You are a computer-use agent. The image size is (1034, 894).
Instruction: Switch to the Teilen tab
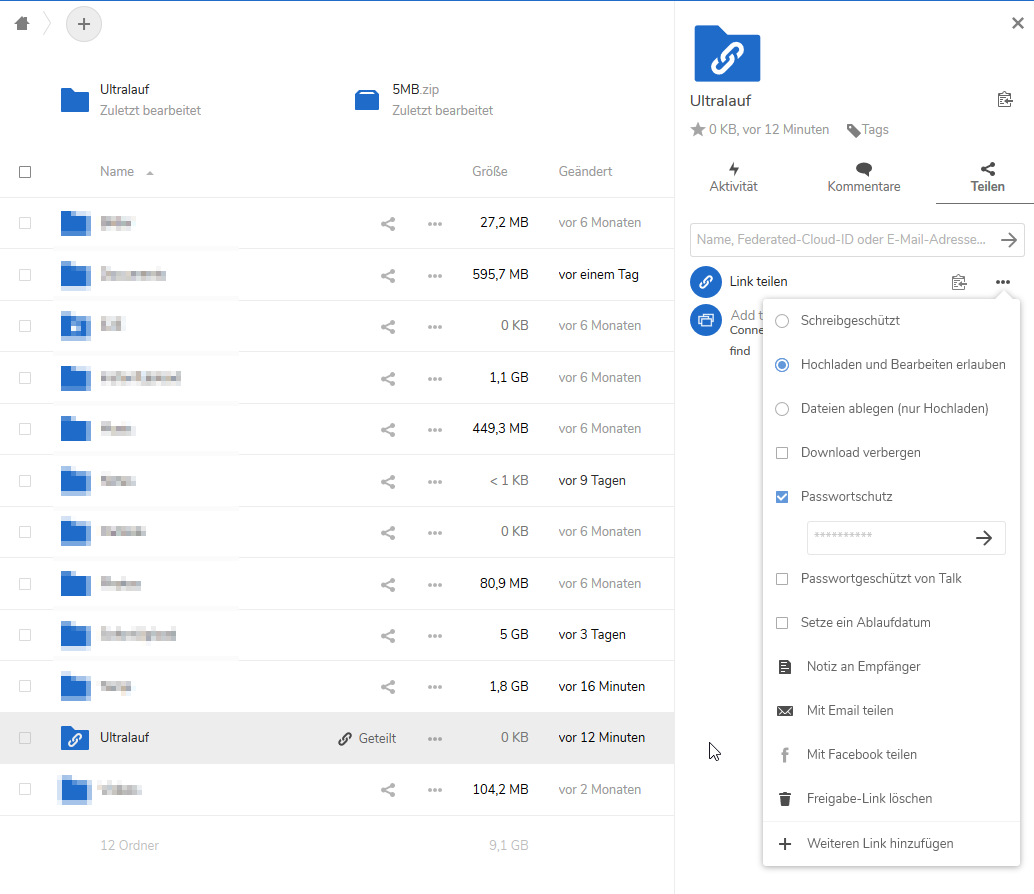pos(987,177)
